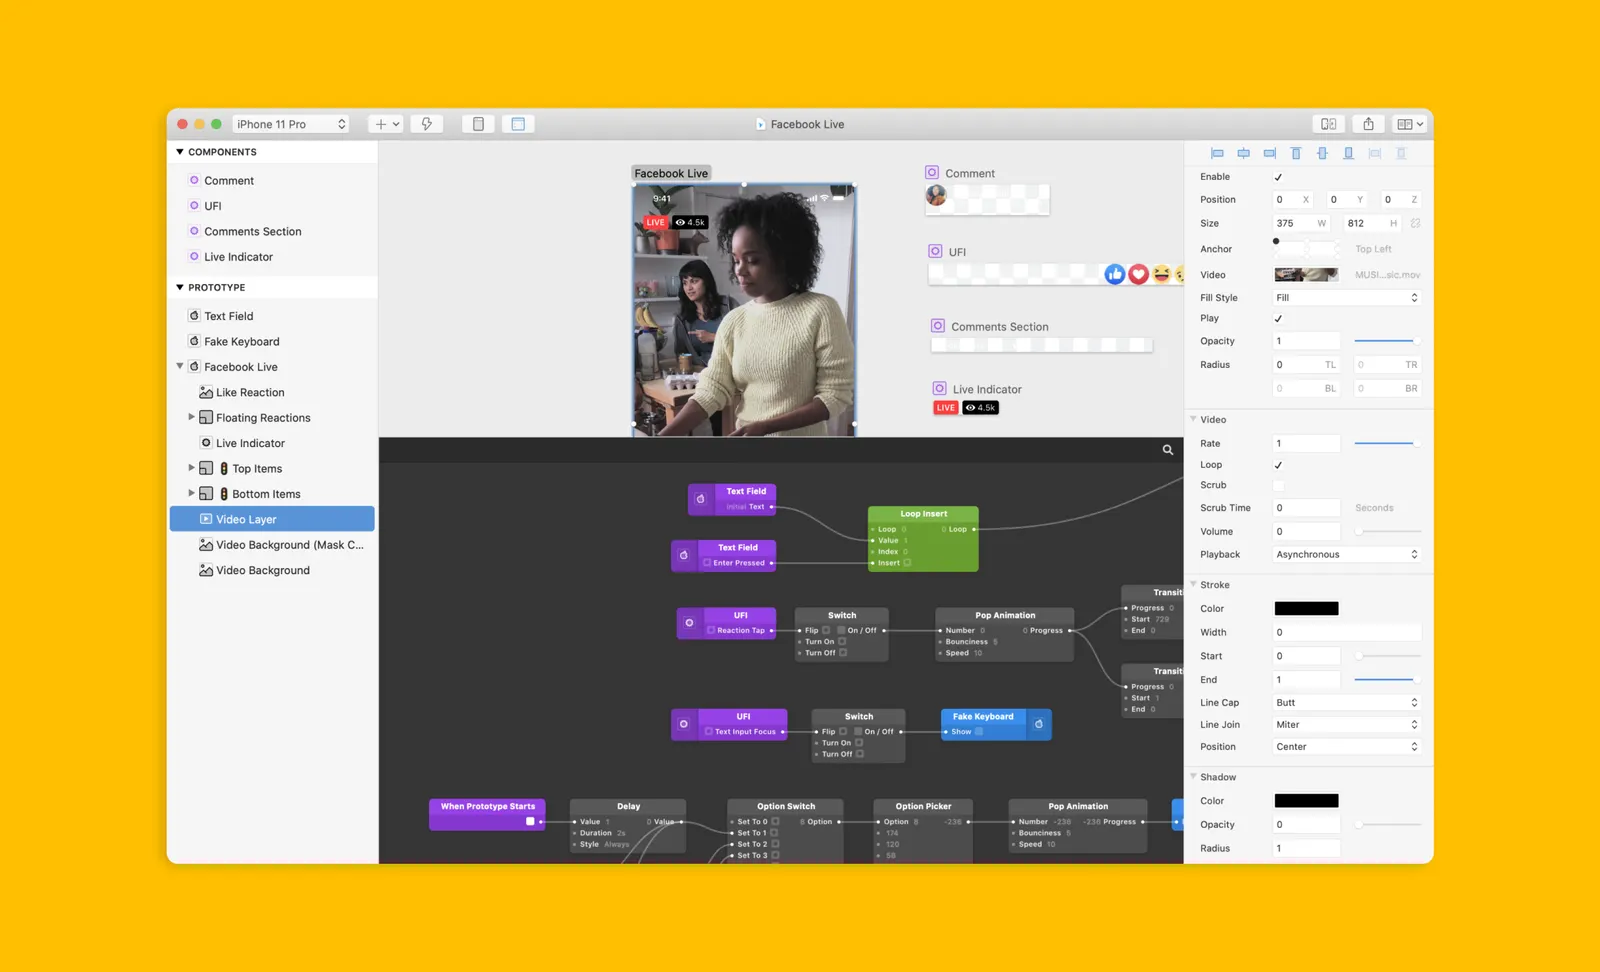
Task: Toggle the canvas window layout button
Action: pyautogui.click(x=518, y=124)
